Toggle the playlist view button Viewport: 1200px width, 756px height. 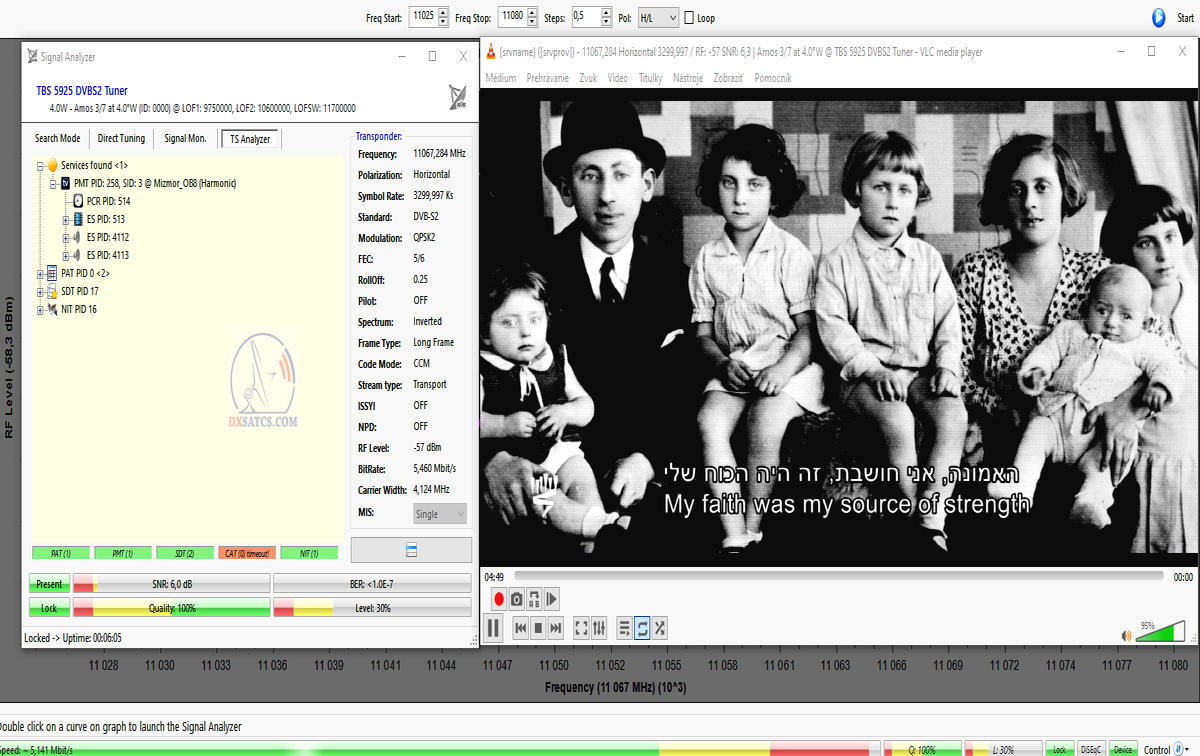(x=624, y=628)
